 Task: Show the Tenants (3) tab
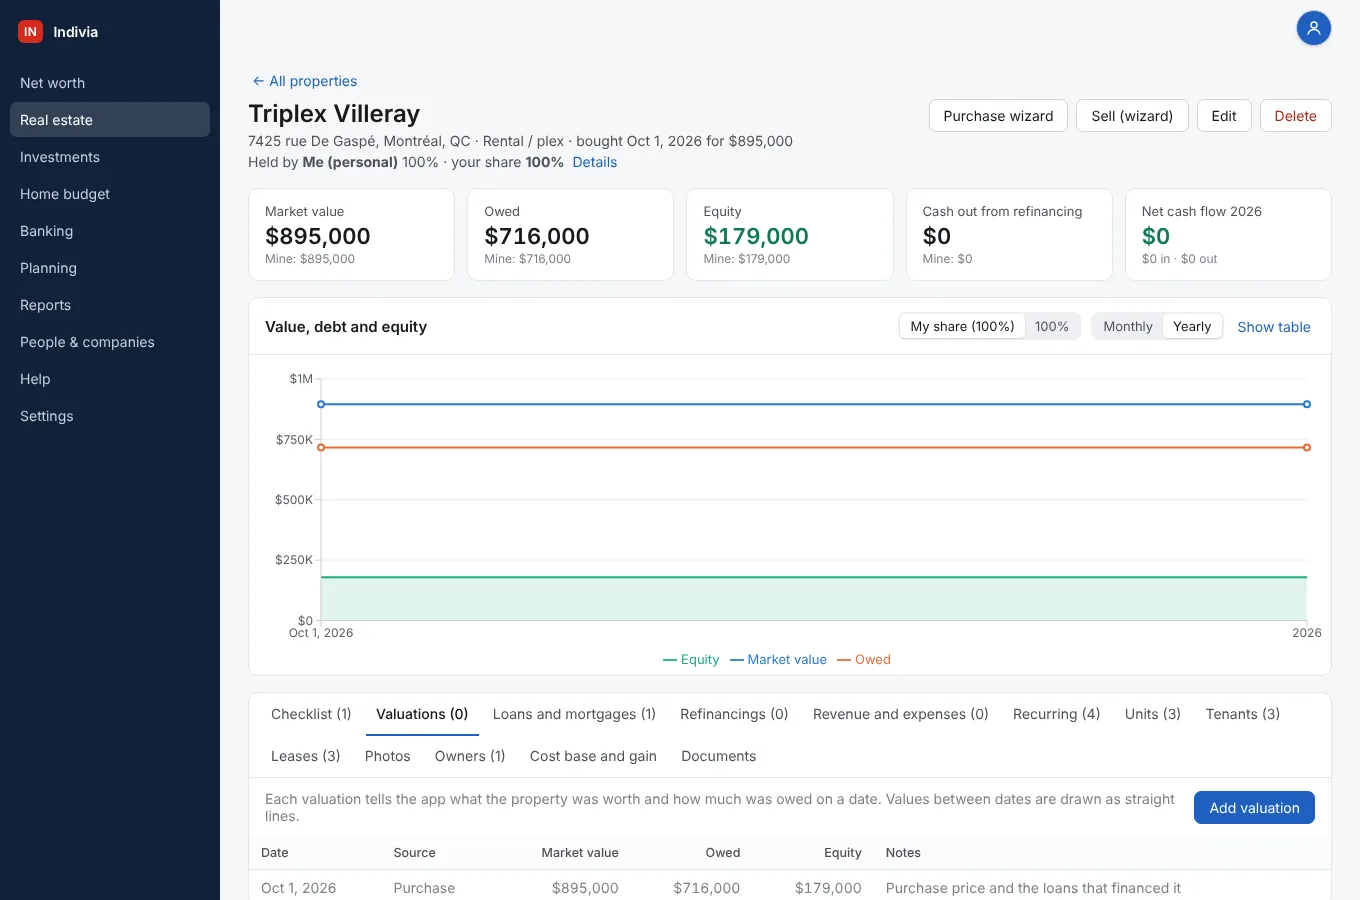1243,714
